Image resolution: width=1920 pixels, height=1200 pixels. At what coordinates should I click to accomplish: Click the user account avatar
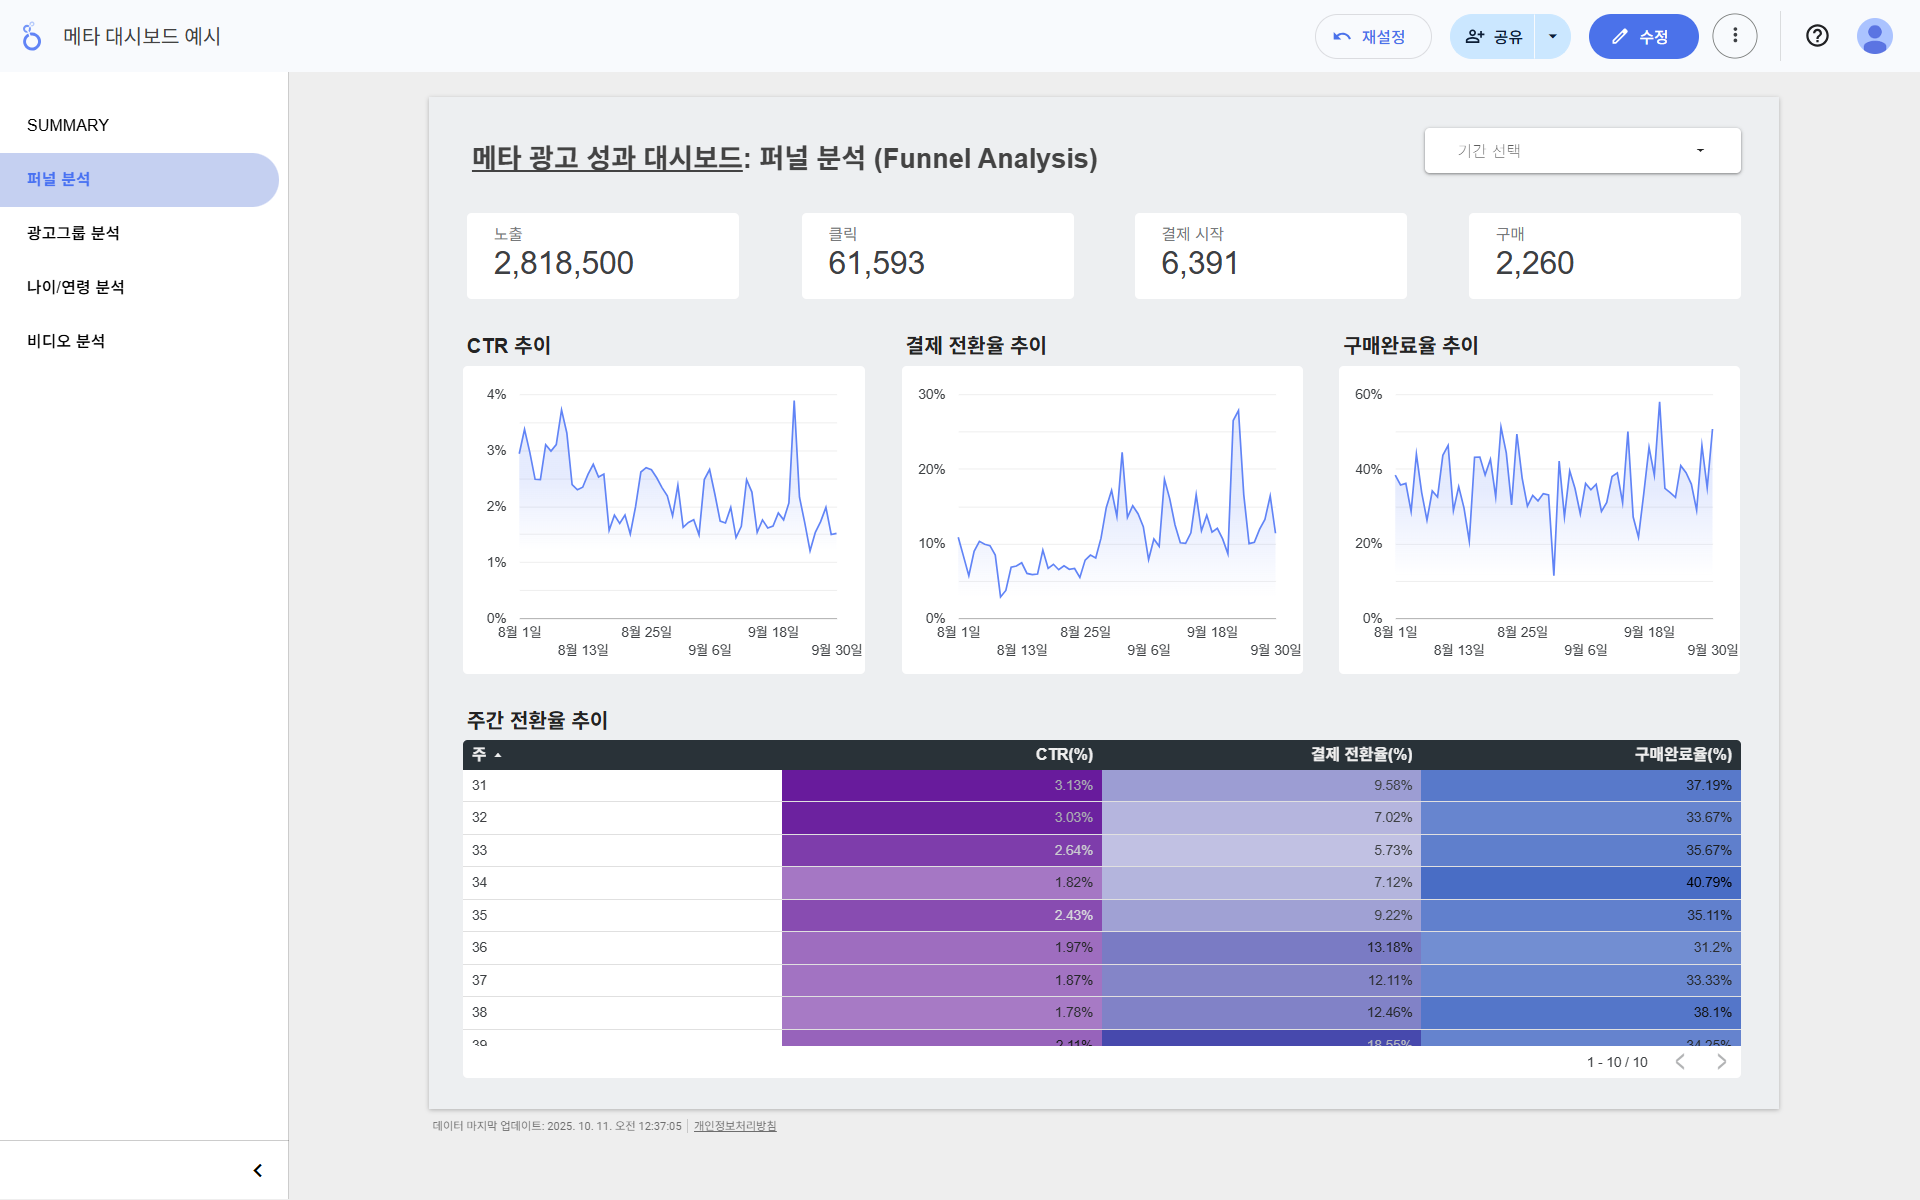[x=1873, y=37]
